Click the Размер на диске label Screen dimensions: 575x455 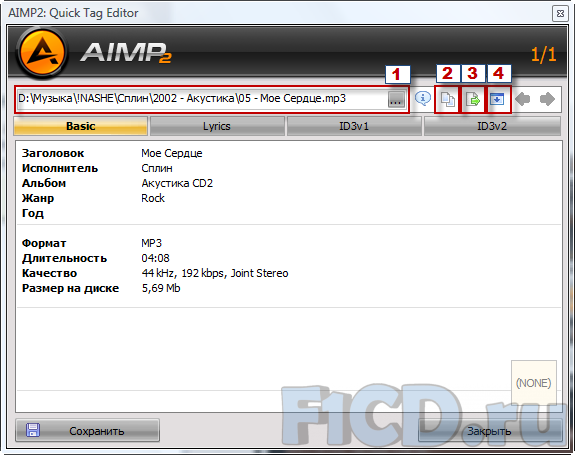point(70,288)
